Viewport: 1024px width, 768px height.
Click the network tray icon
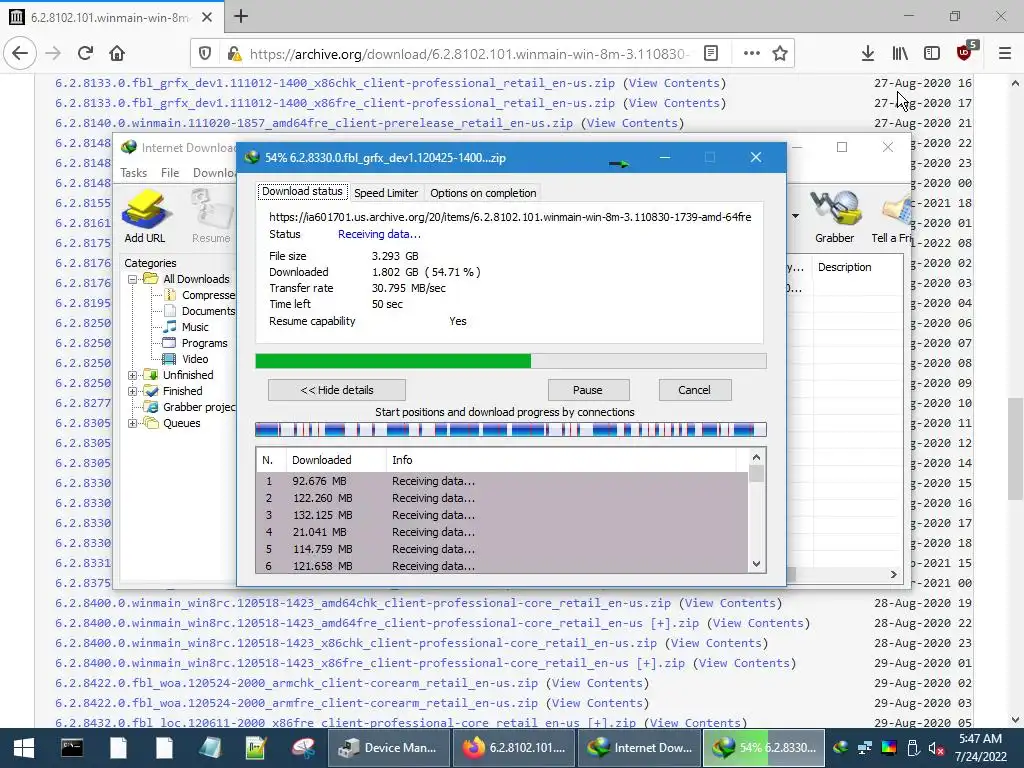tap(865, 748)
